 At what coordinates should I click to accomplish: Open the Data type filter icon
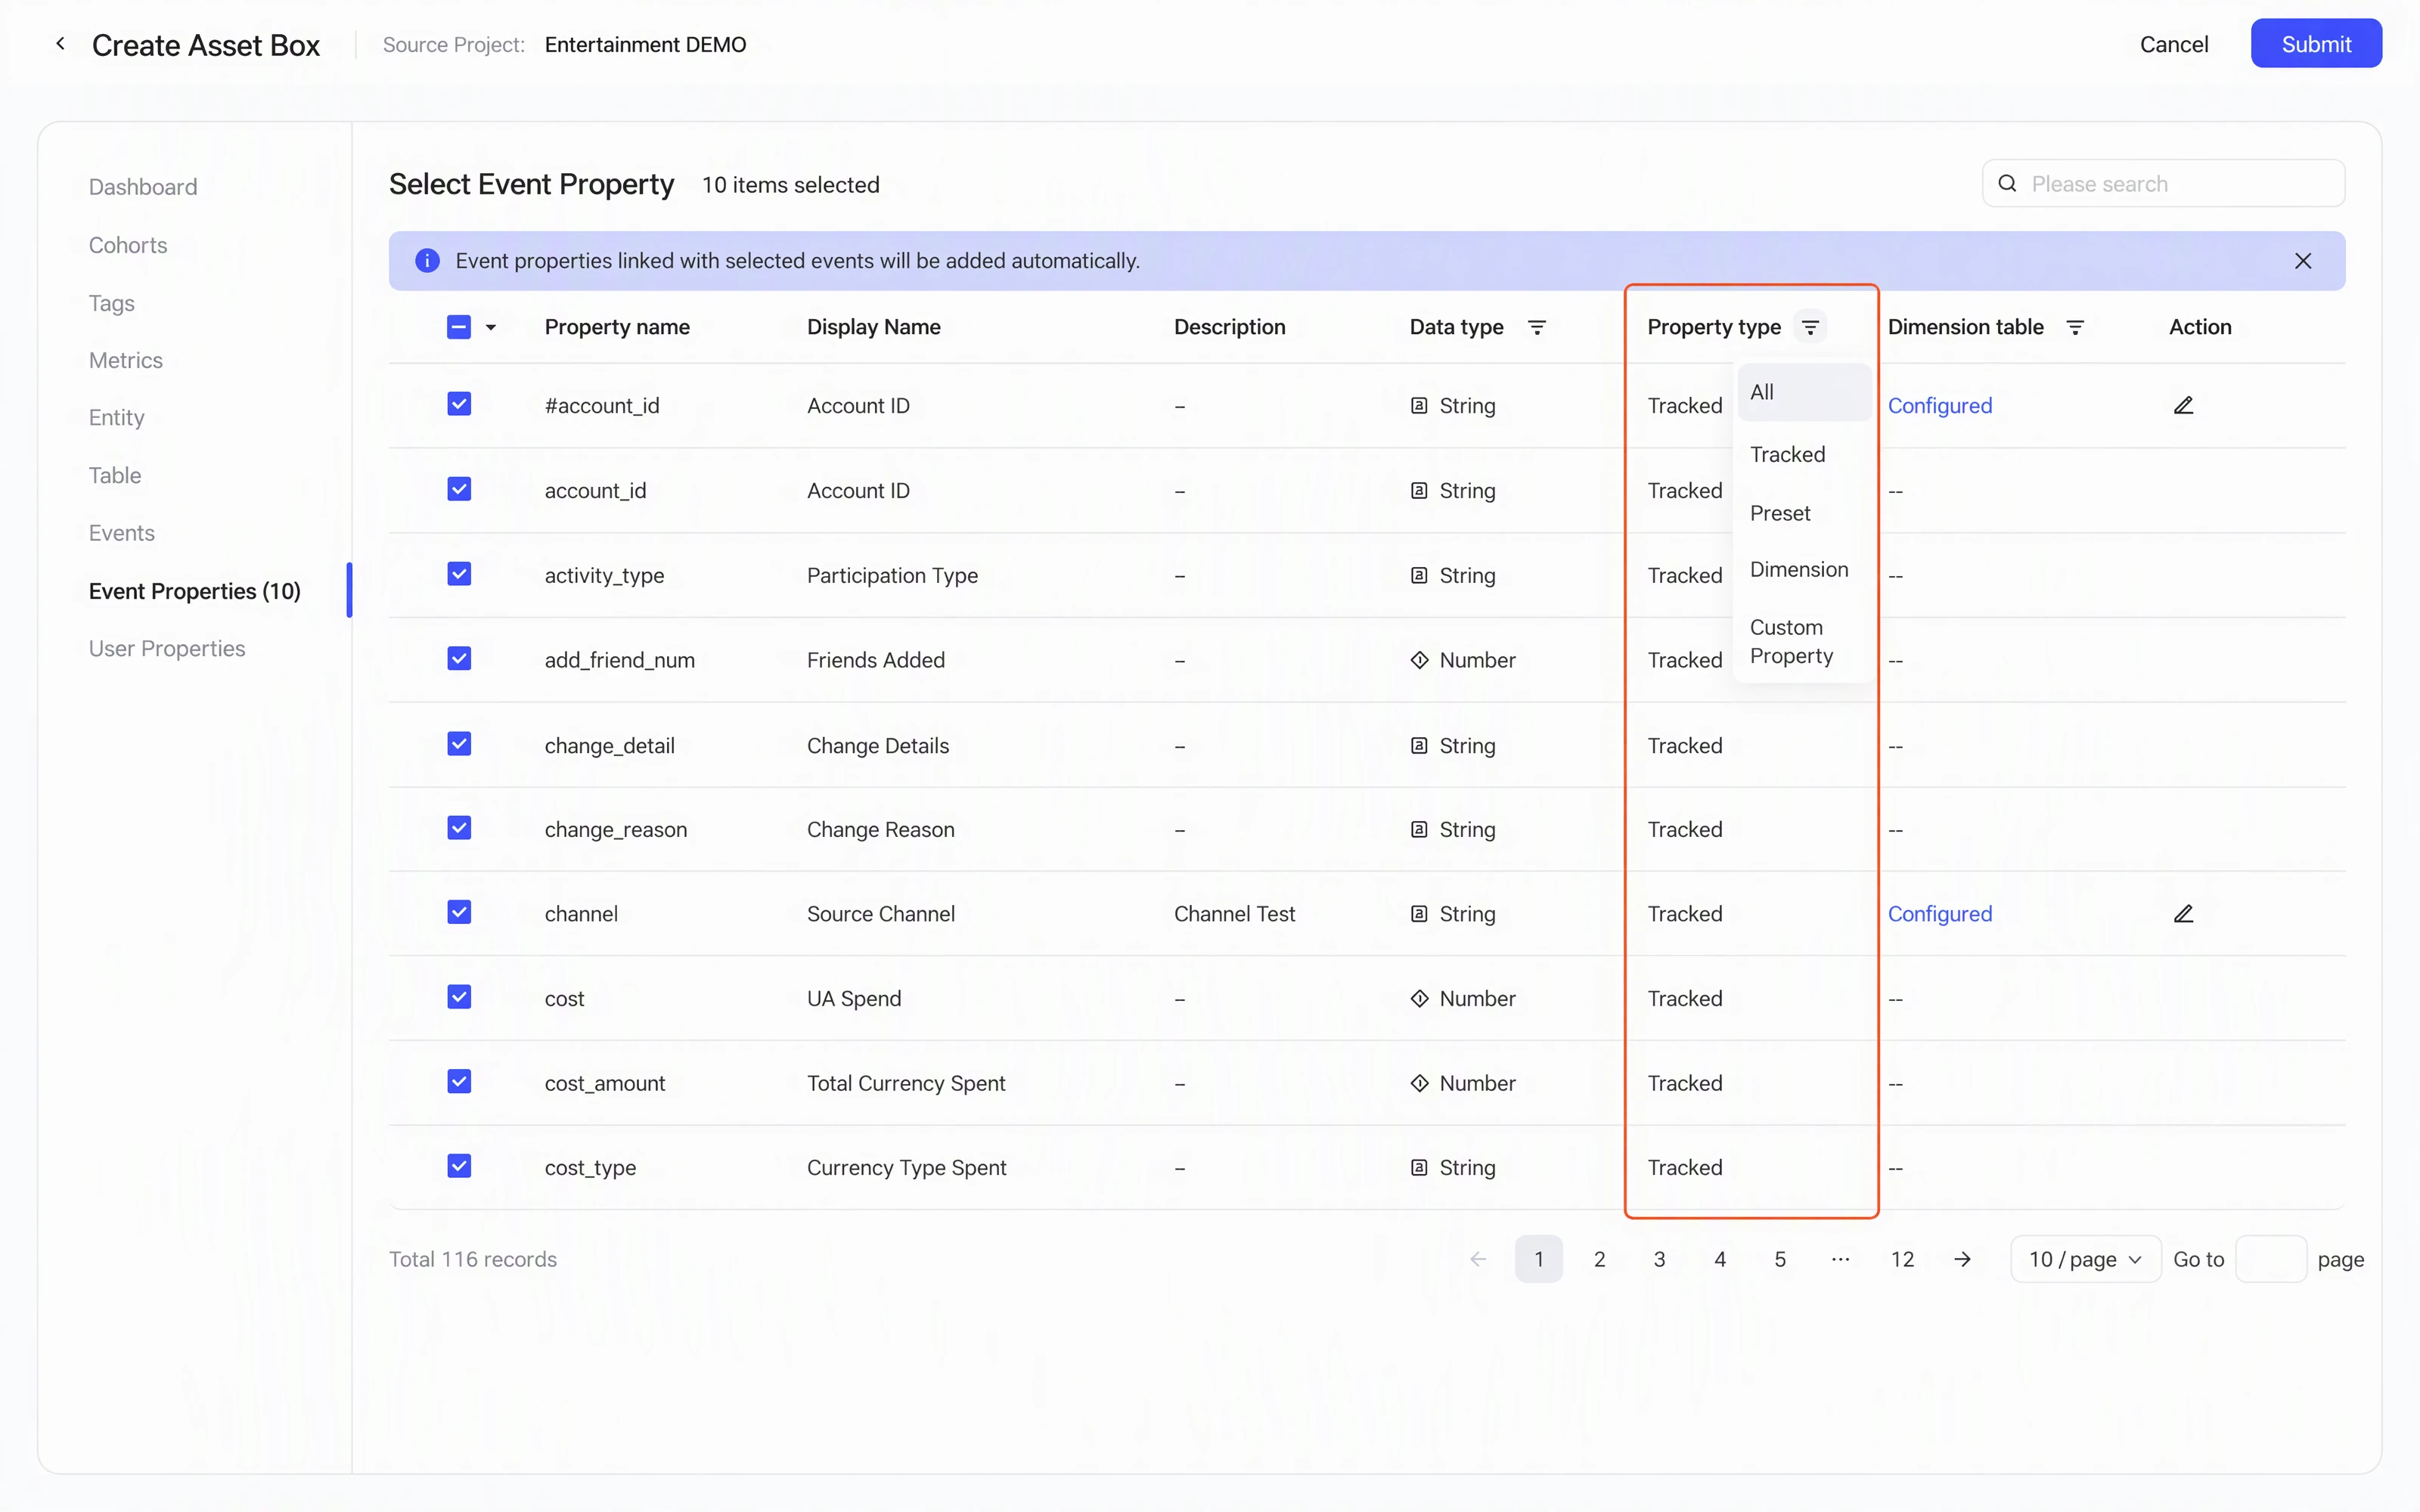pyautogui.click(x=1537, y=327)
